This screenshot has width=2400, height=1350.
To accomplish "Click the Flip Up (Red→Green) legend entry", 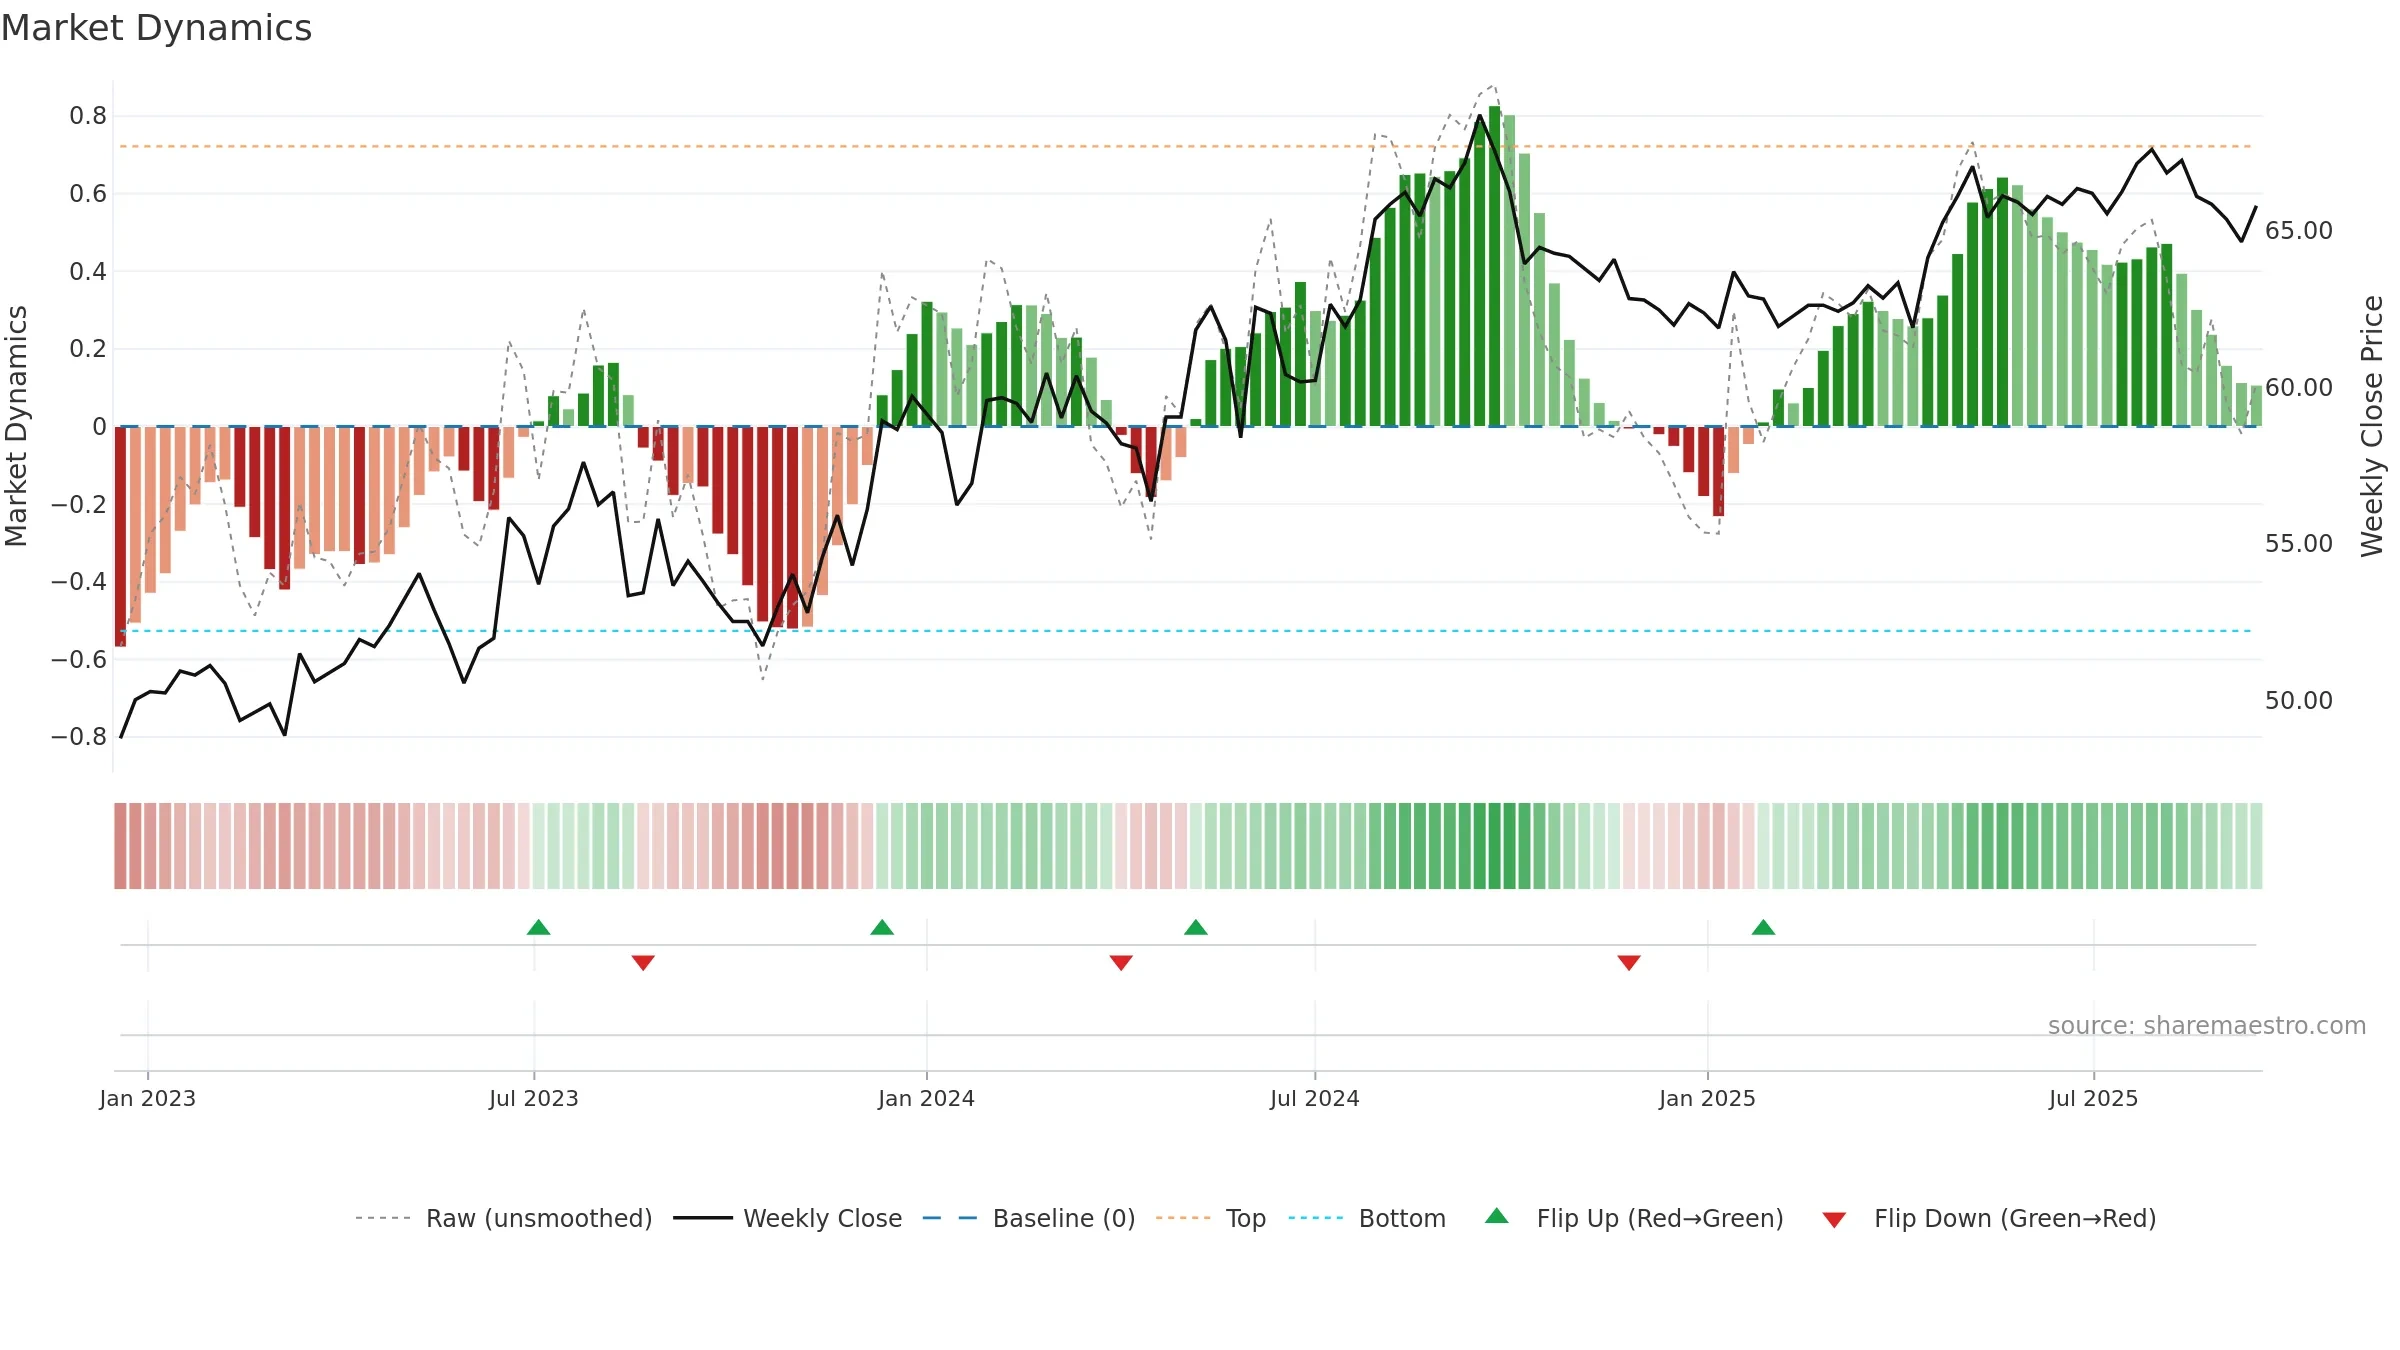I will (x=1634, y=1218).
